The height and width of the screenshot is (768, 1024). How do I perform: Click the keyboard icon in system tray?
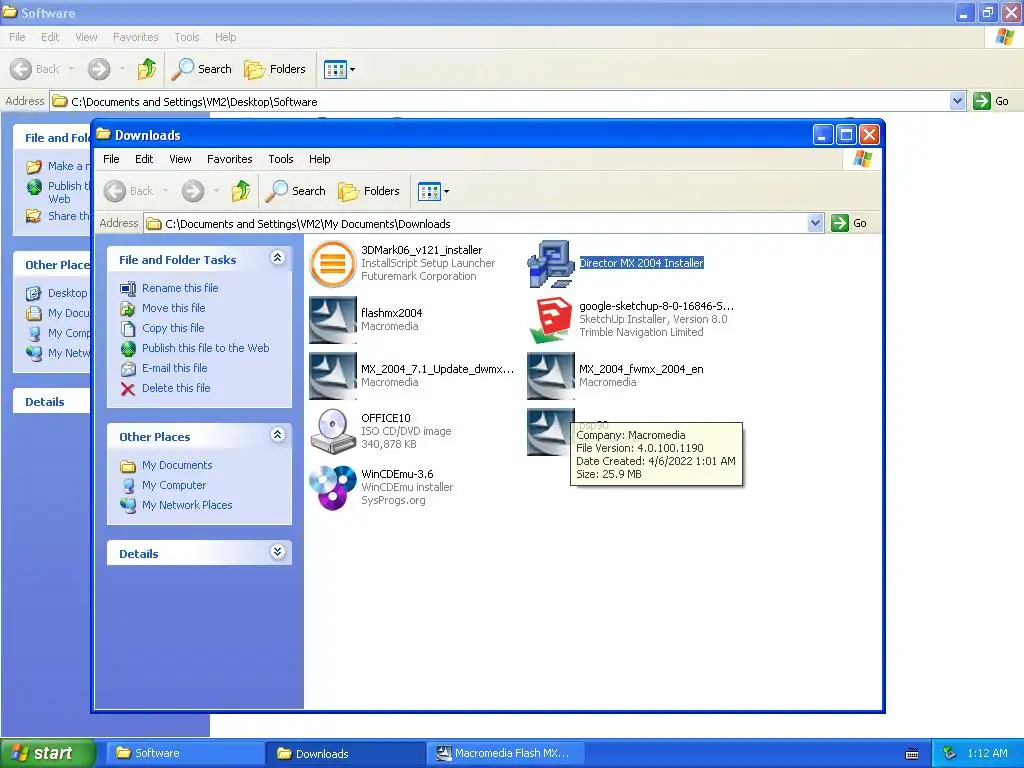coord(912,754)
